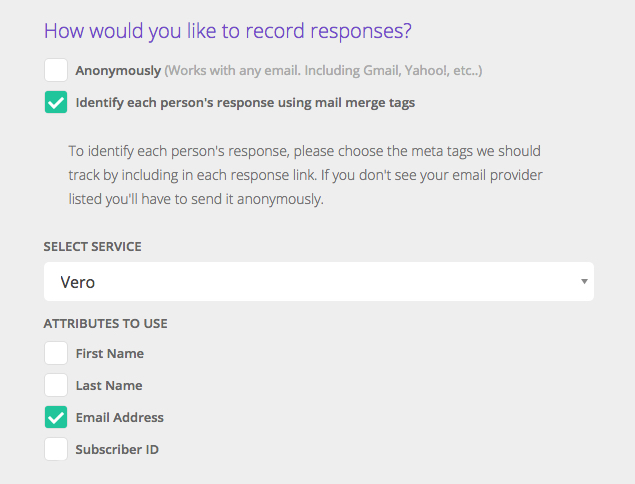Tick the Last Name attribute checkbox
Screen dimensions: 635x484
point(56,385)
